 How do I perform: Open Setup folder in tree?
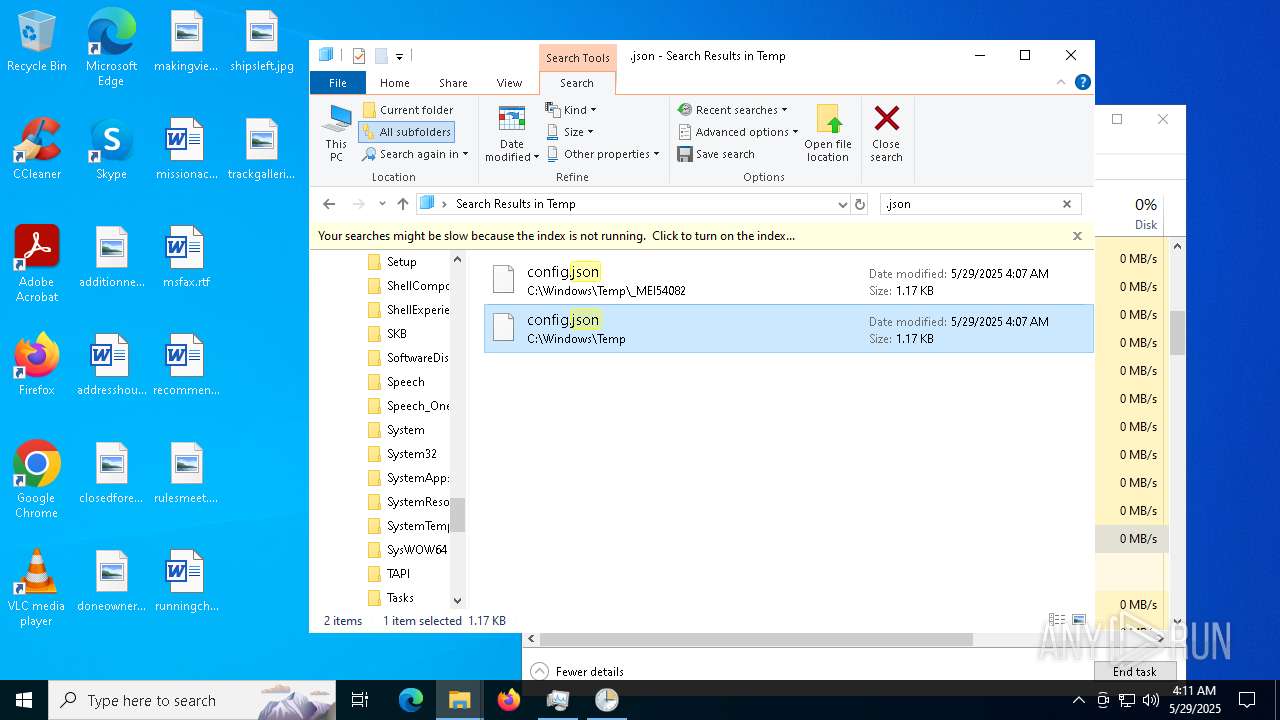[x=401, y=262]
